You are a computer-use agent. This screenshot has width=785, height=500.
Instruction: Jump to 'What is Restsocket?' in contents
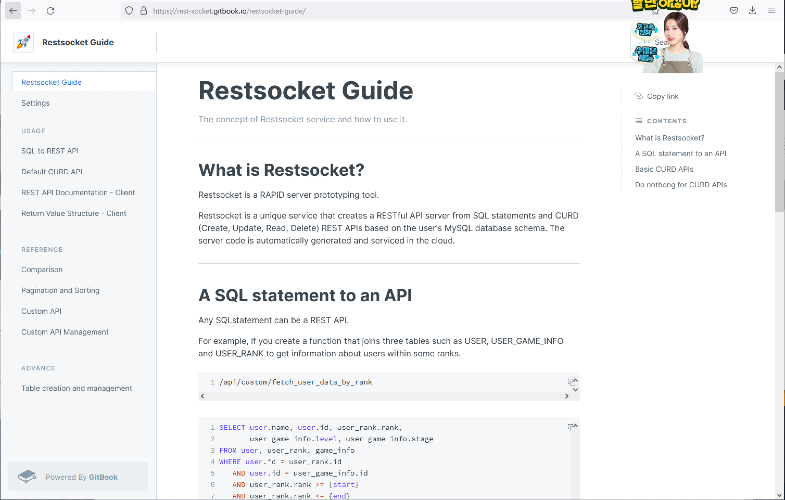pyautogui.click(x=669, y=138)
